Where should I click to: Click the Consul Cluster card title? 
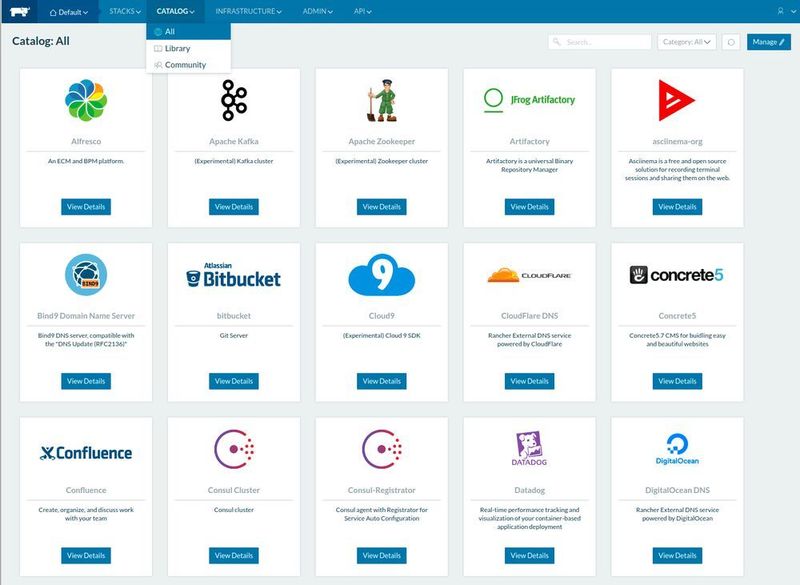pyautogui.click(x=234, y=490)
